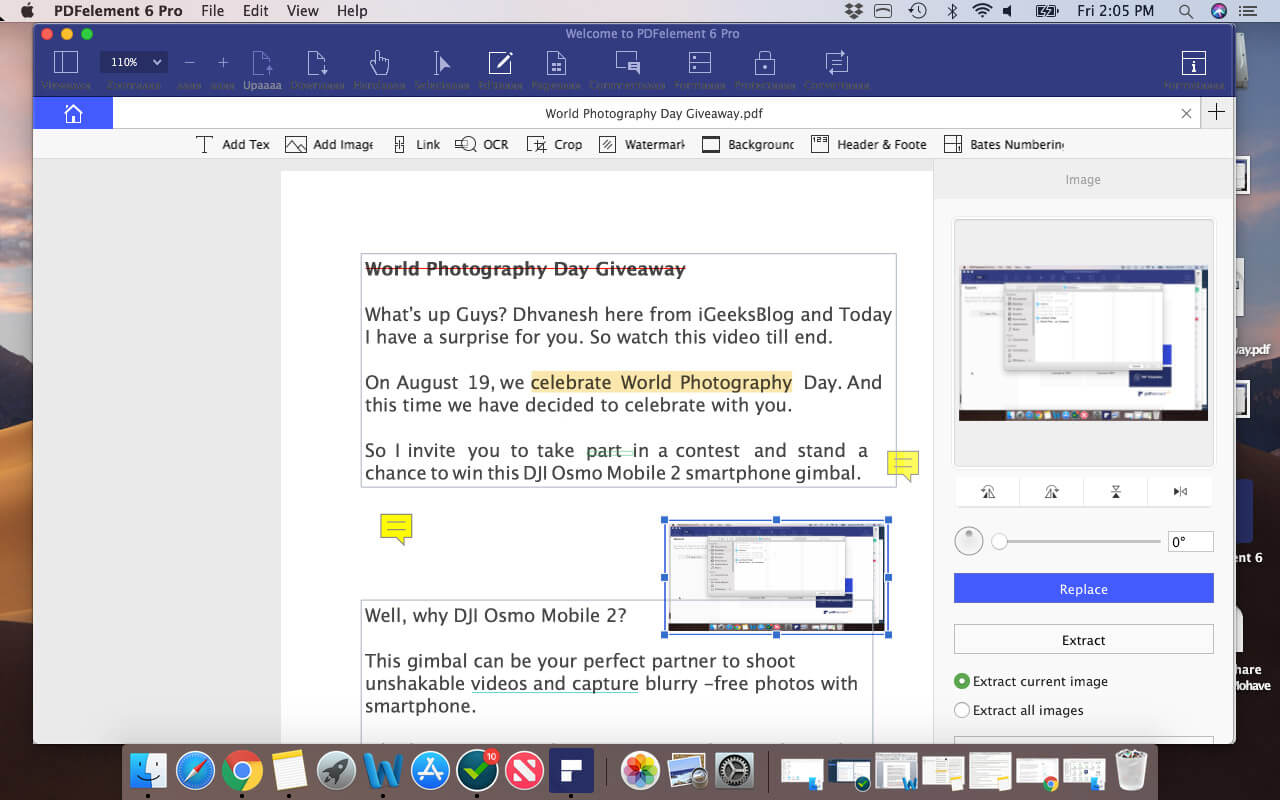Viewport: 1280px width, 800px height.
Task: Rotate image clockwise in Image panel
Action: 1052,491
